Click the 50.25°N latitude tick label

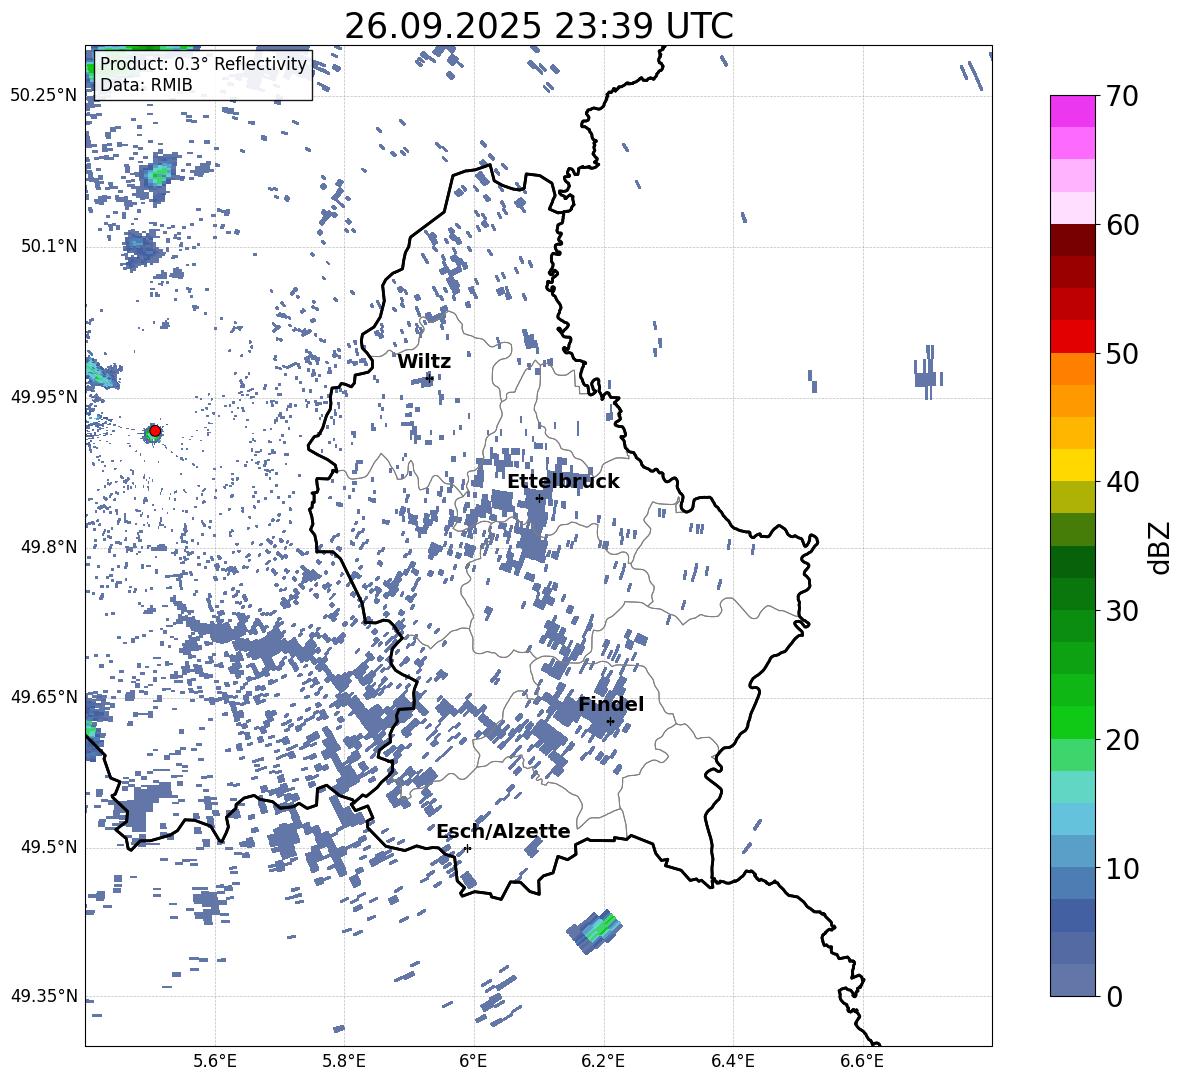(x=44, y=96)
